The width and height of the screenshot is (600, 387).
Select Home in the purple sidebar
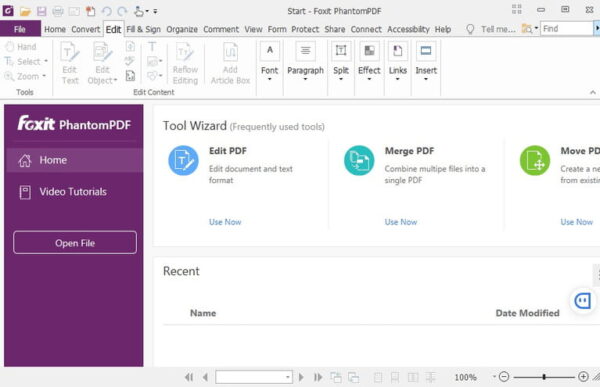pyautogui.click(x=74, y=160)
